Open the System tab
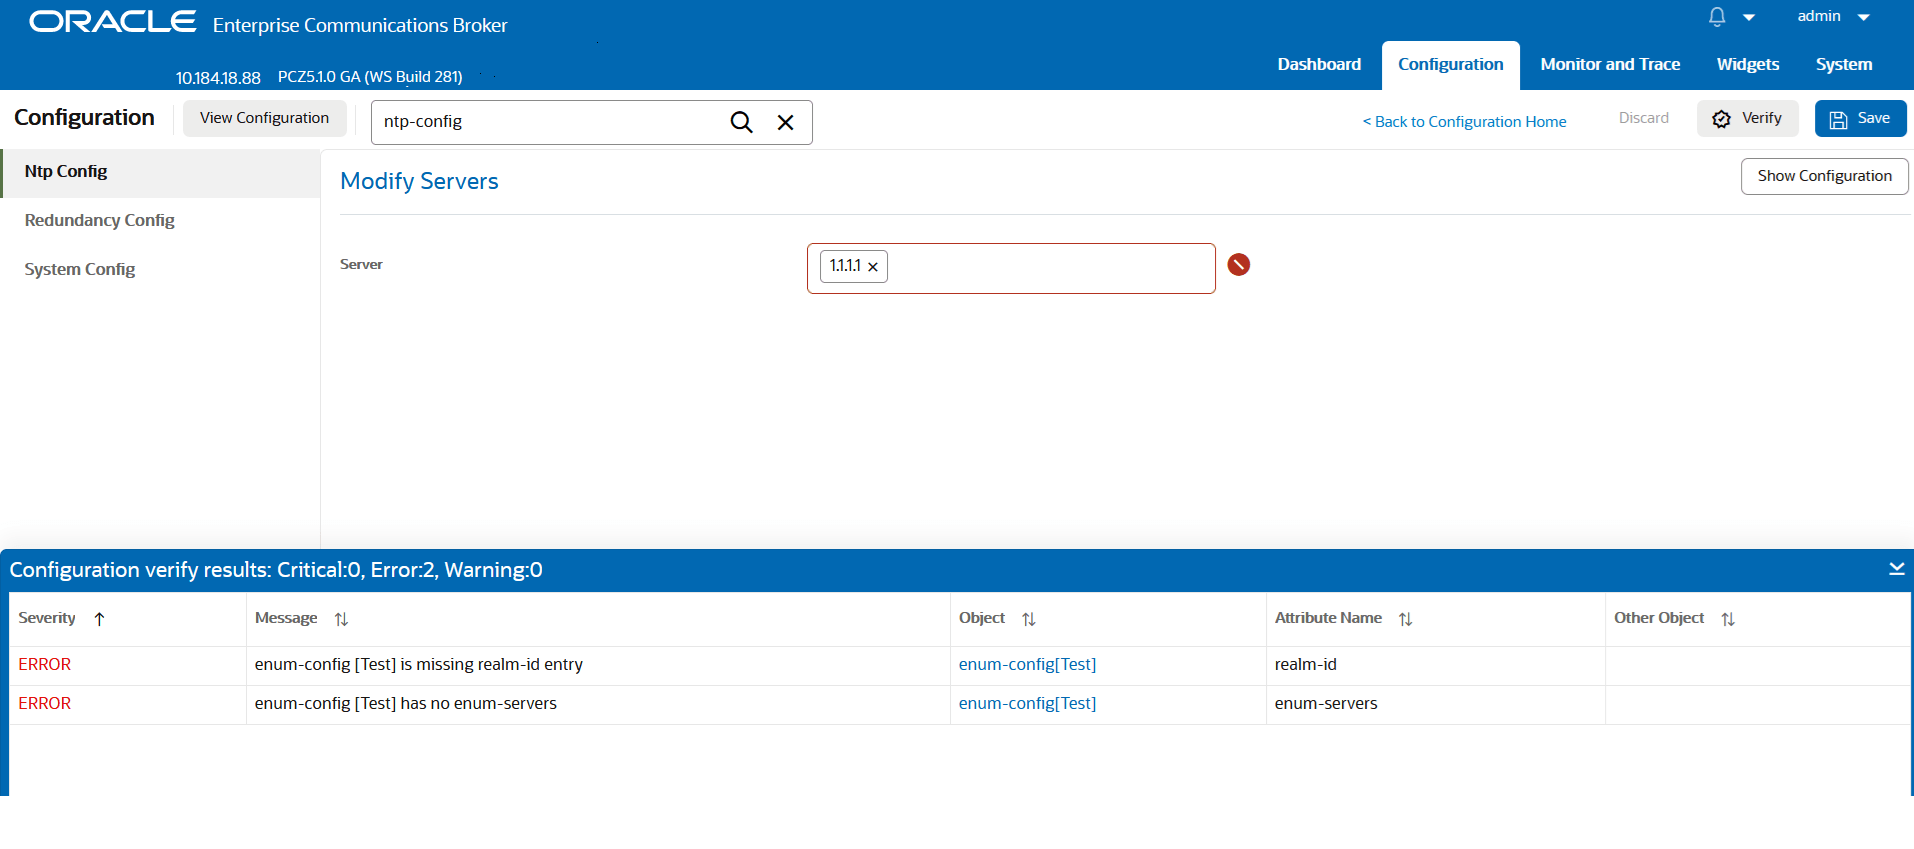 coord(1844,64)
